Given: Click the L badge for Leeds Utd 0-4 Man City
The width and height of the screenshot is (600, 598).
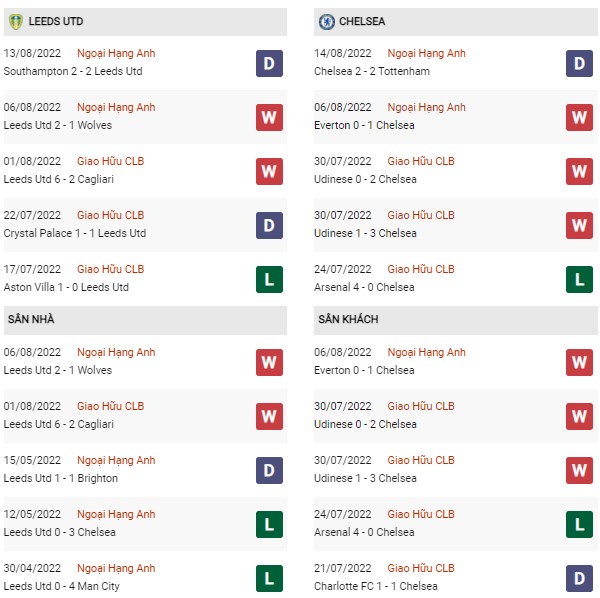Looking at the screenshot, I should [x=269, y=578].
